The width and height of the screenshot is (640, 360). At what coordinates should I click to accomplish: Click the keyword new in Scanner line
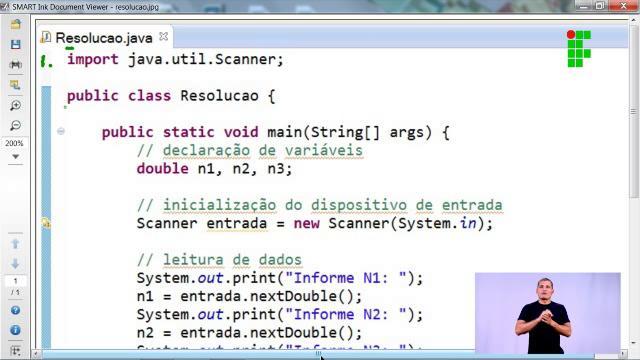(x=307, y=223)
